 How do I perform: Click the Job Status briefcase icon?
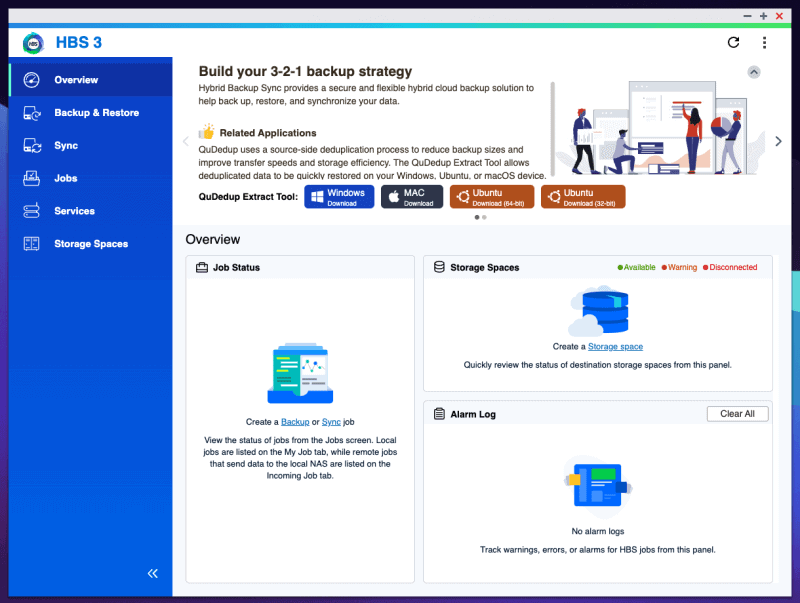pos(202,267)
